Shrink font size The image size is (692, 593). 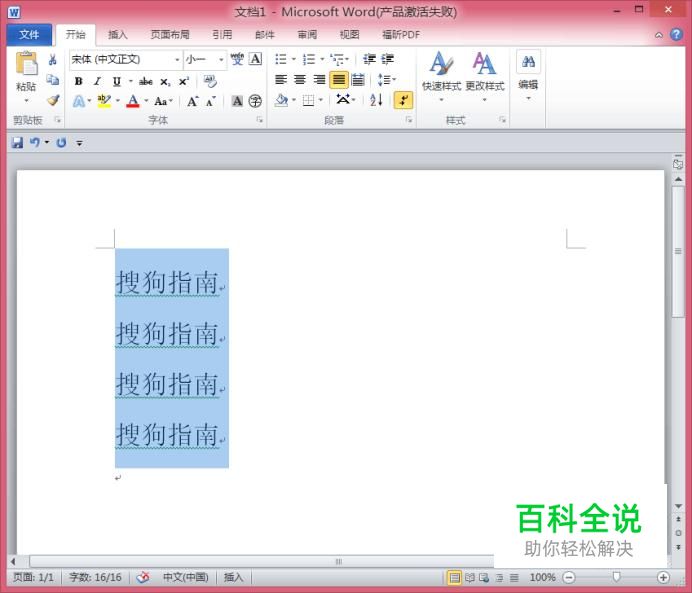pos(211,101)
